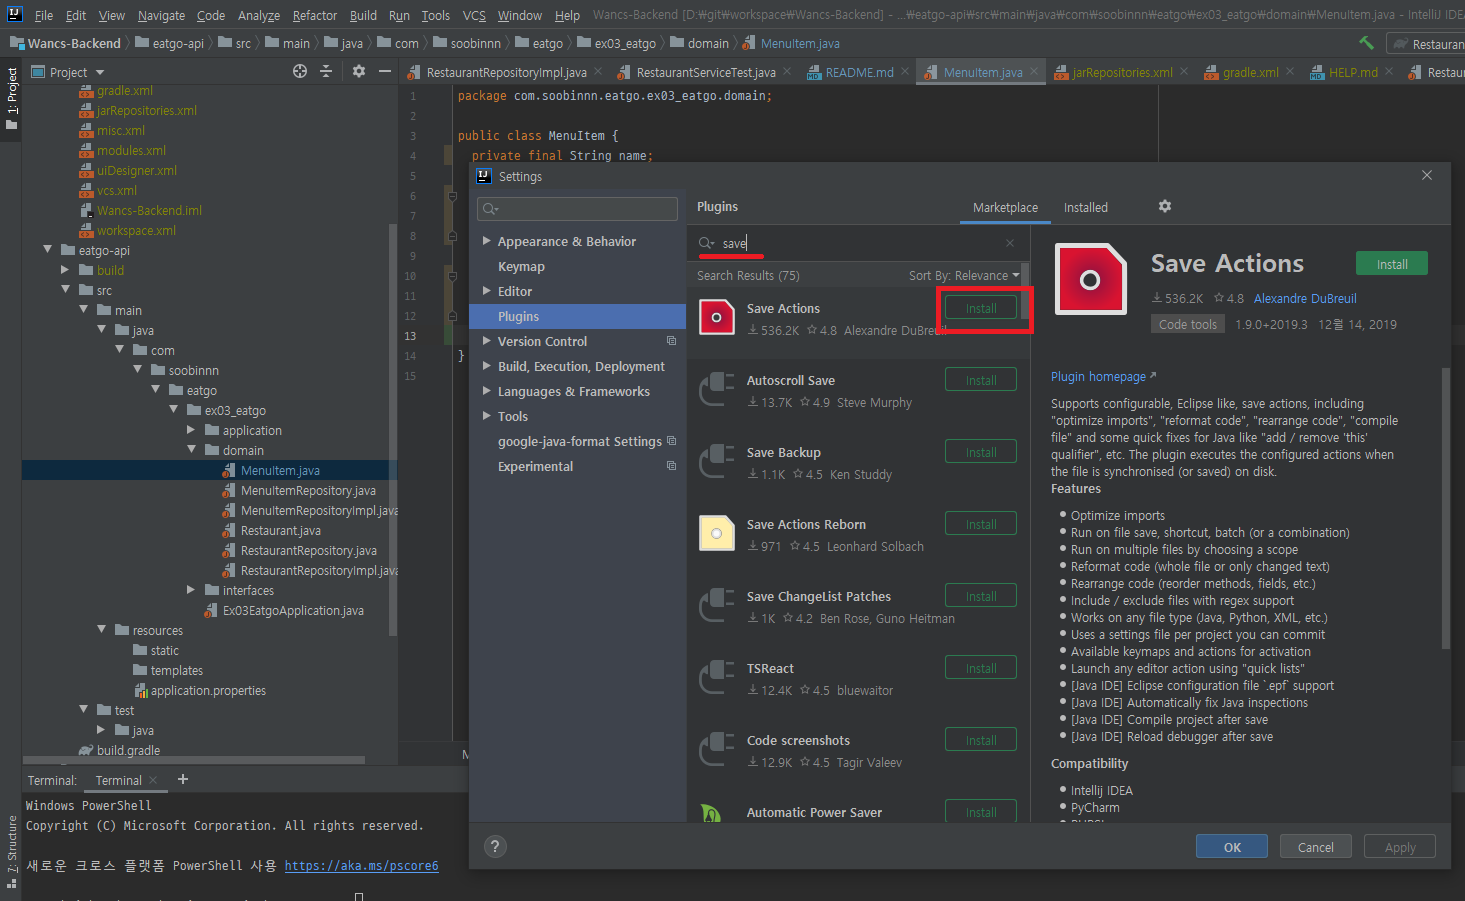
Task: Click OK to confirm settings
Action: [x=1232, y=846]
